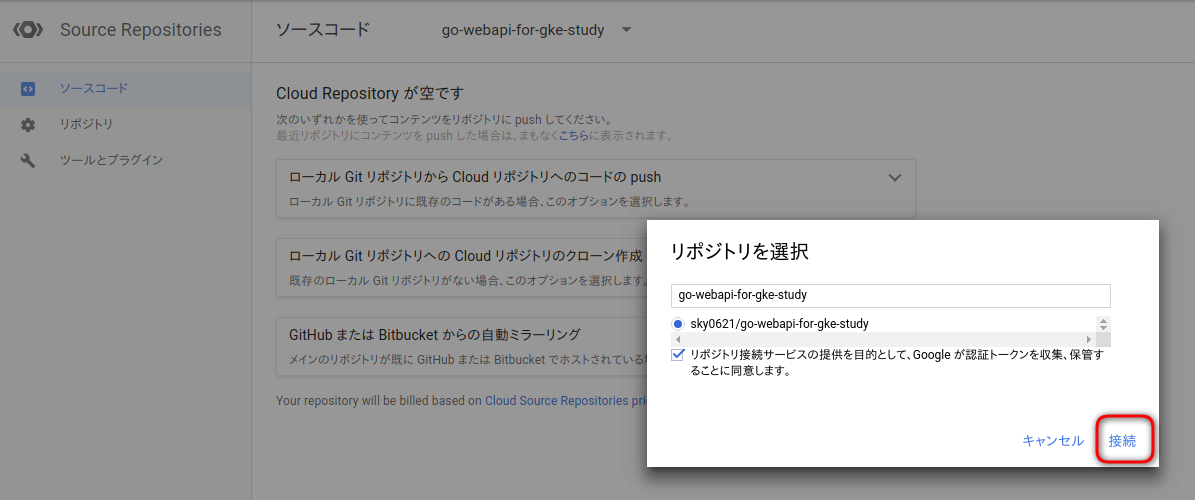Screen dimensions: 1195x500
Task: Click the Cloud Repository が空です heading
Action: click(x=370, y=93)
